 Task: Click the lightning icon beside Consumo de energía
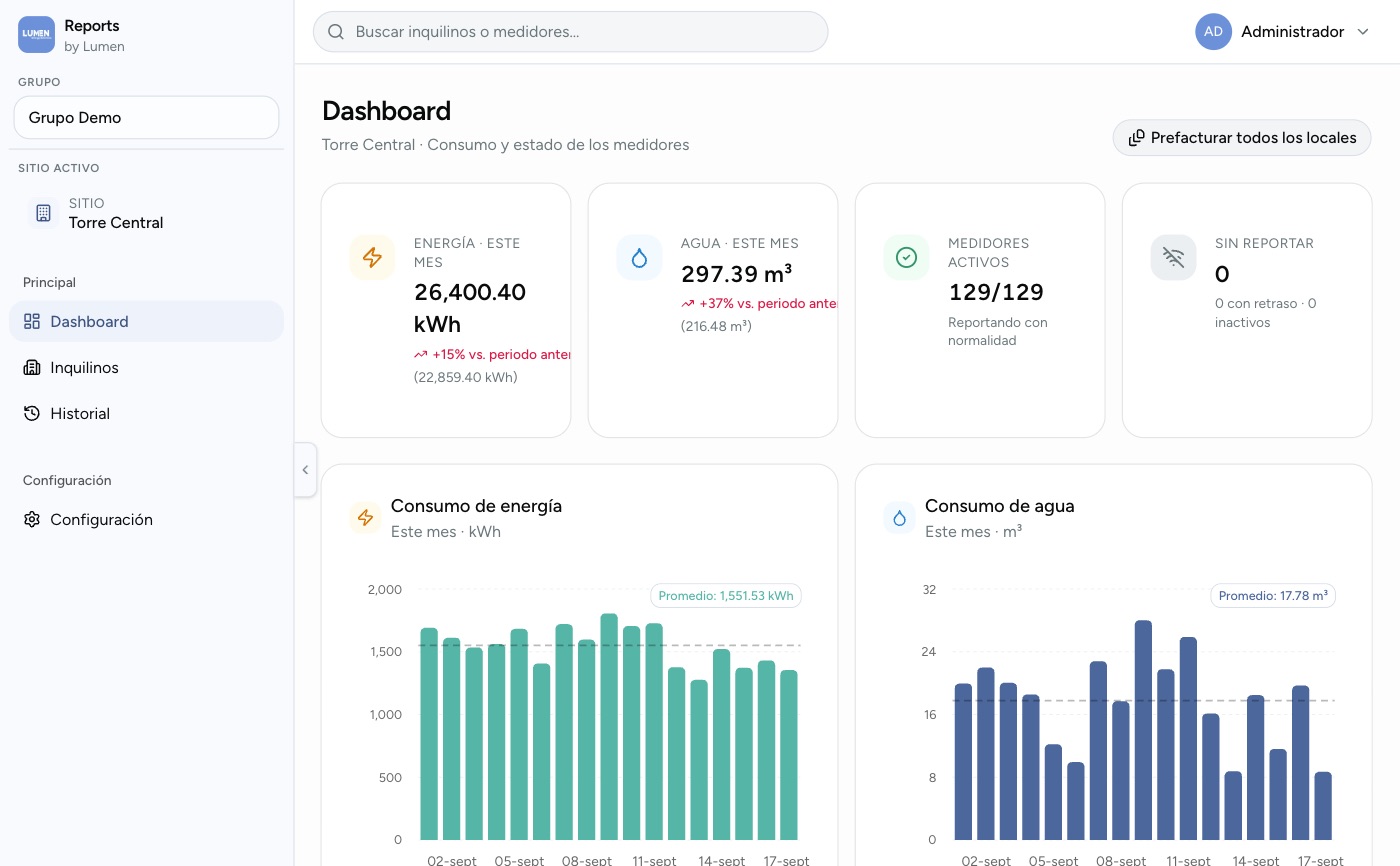coord(365,518)
